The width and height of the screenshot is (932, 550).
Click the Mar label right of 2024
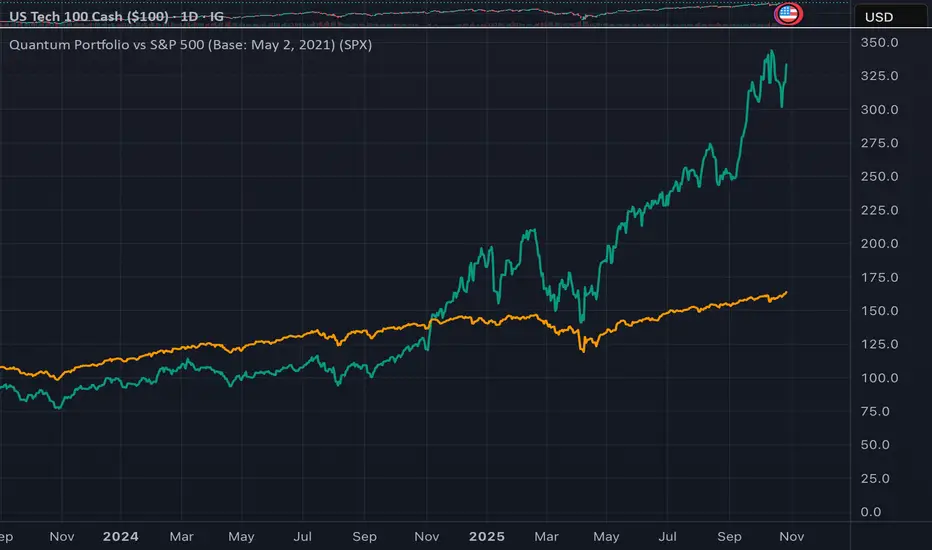coord(181,536)
